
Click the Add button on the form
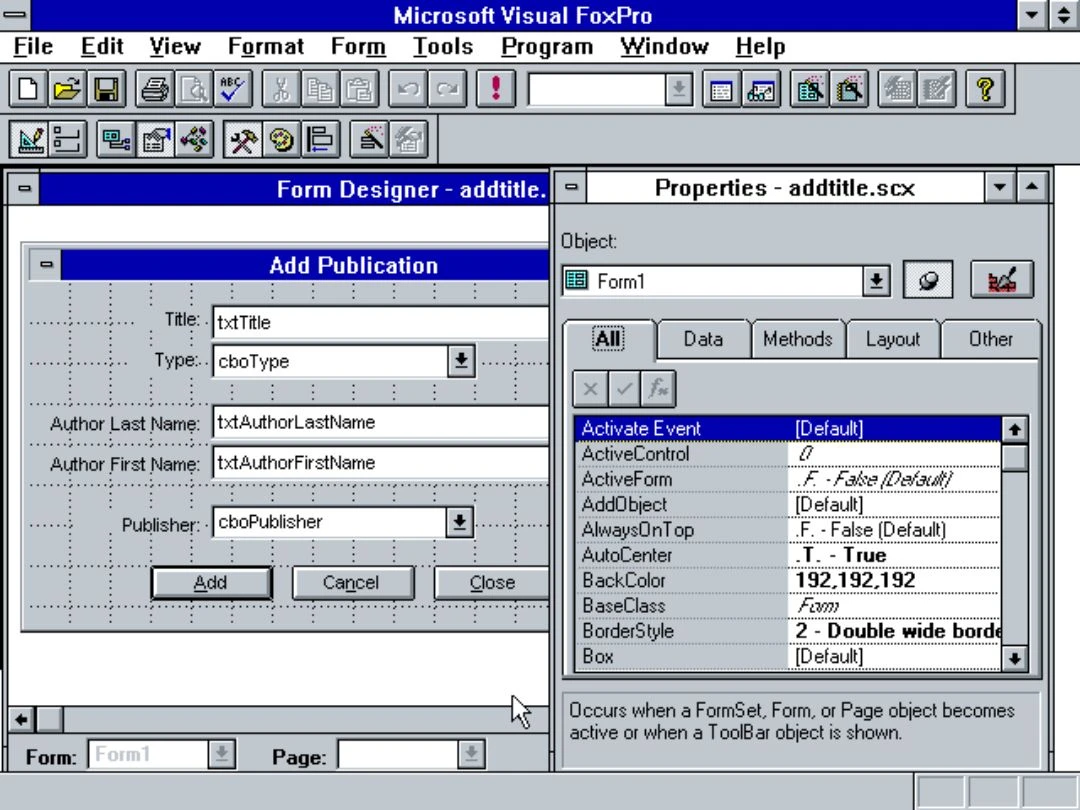[x=211, y=583]
